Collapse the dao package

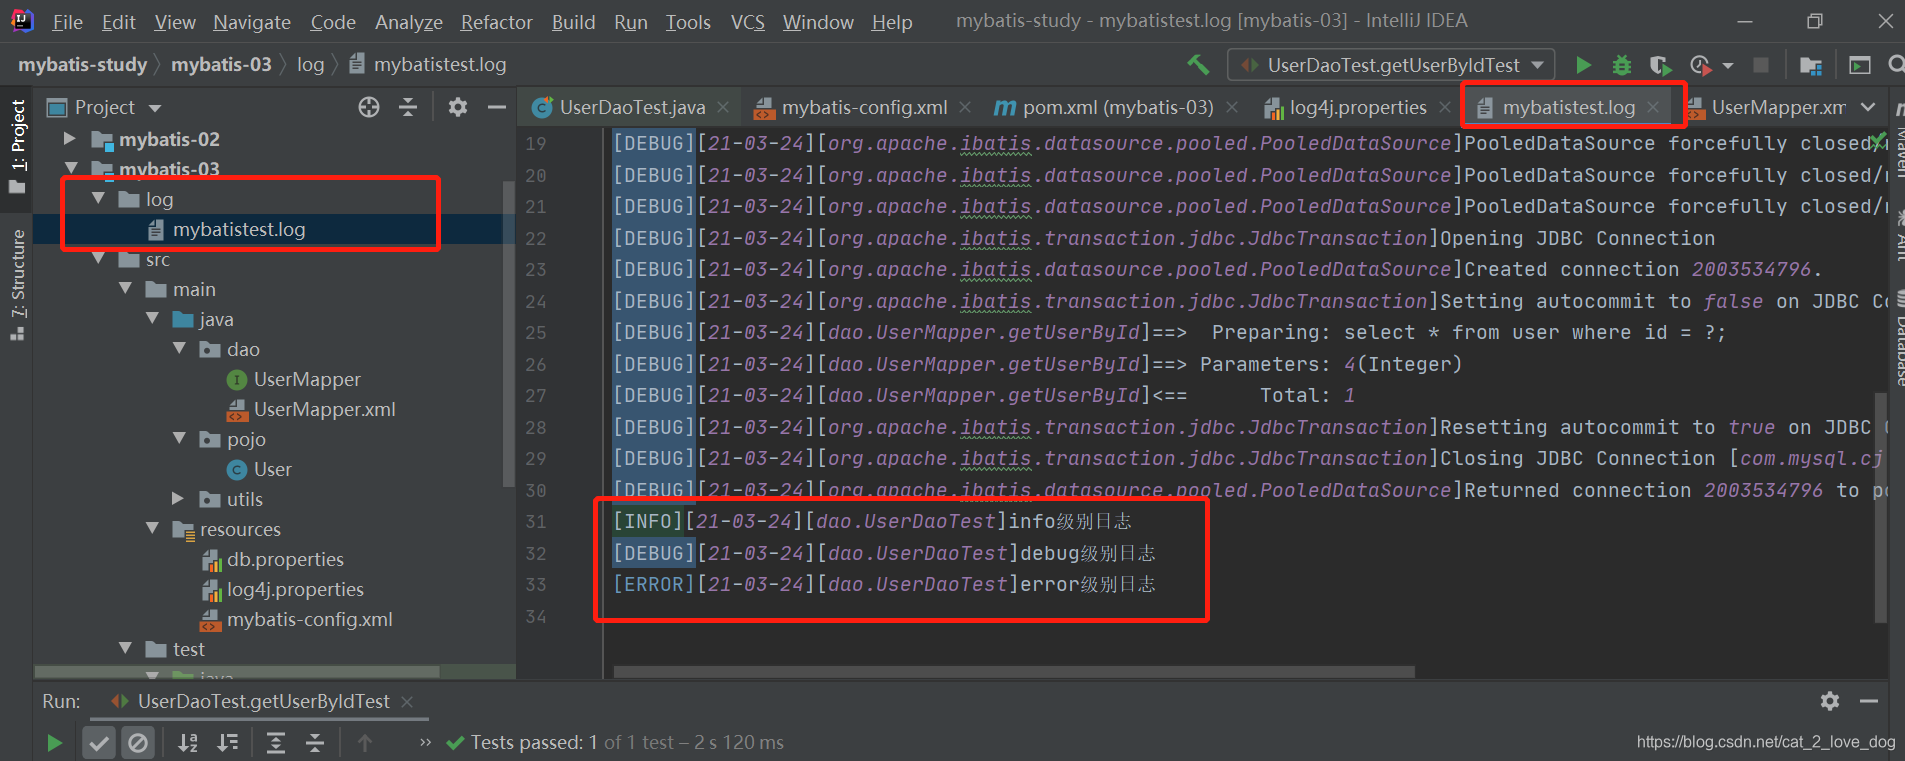tap(179, 349)
